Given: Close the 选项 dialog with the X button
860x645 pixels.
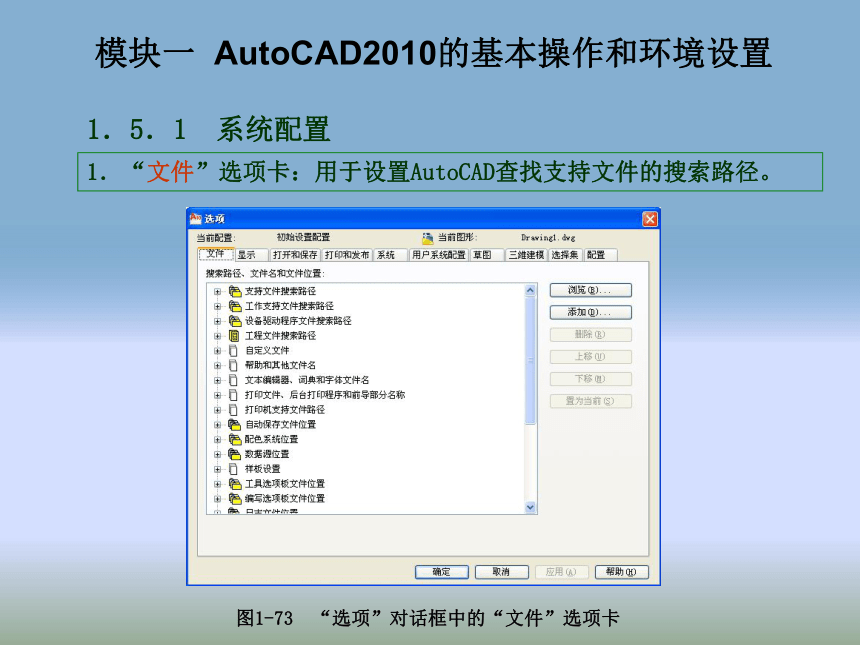Looking at the screenshot, I should click(650, 219).
